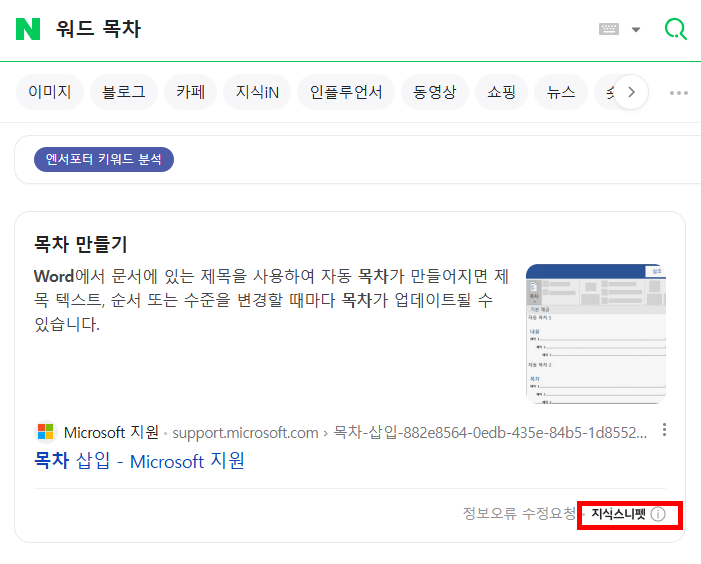
Task: Click 정보오류 수정요청 link
Action: pos(519,513)
